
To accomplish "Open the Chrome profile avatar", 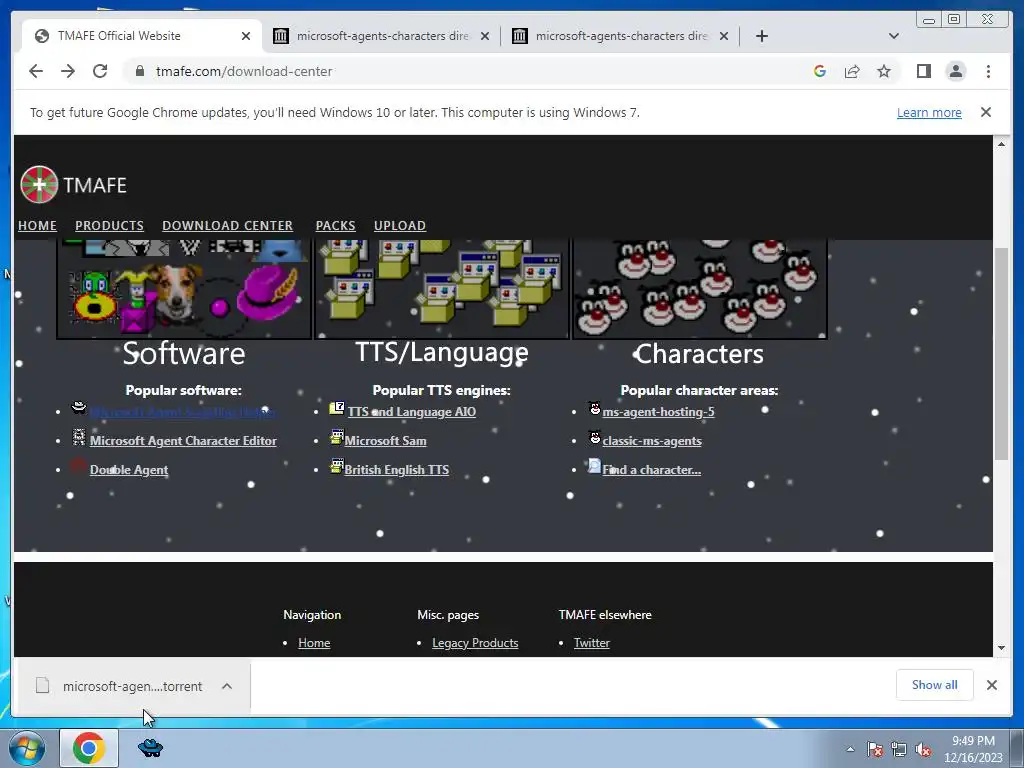I will click(955, 71).
